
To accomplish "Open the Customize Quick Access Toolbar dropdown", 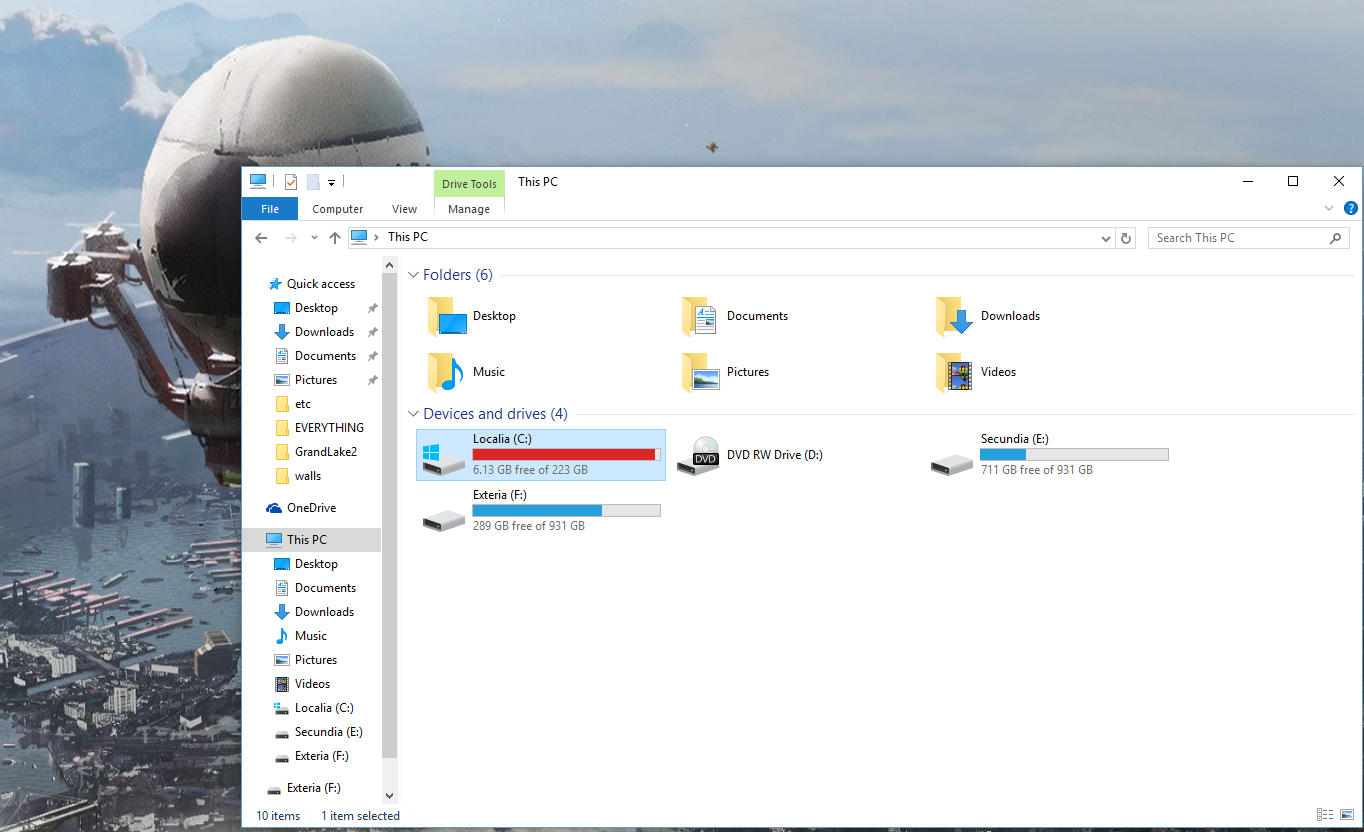I will point(331,184).
